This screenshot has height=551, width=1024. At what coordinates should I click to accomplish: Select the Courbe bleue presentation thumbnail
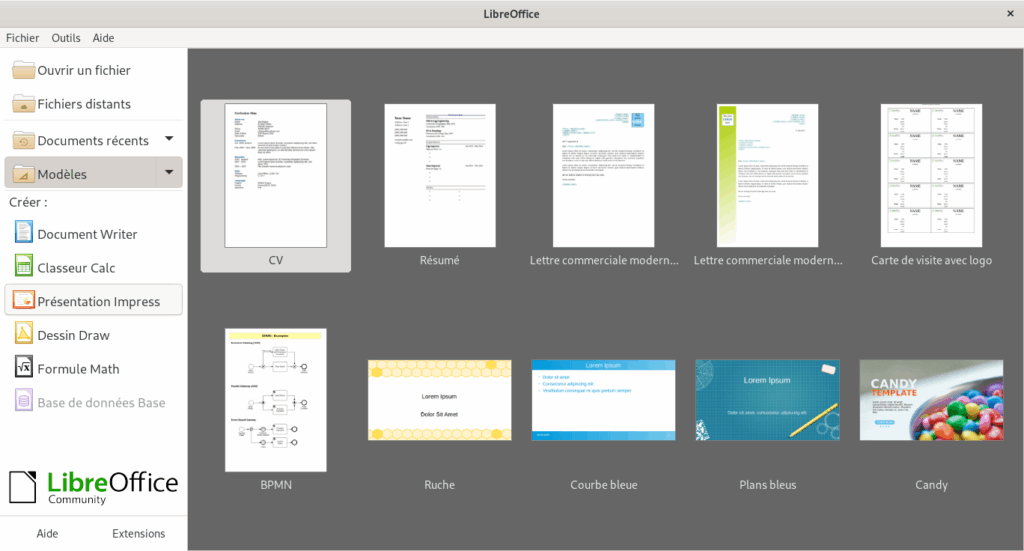(x=603, y=400)
